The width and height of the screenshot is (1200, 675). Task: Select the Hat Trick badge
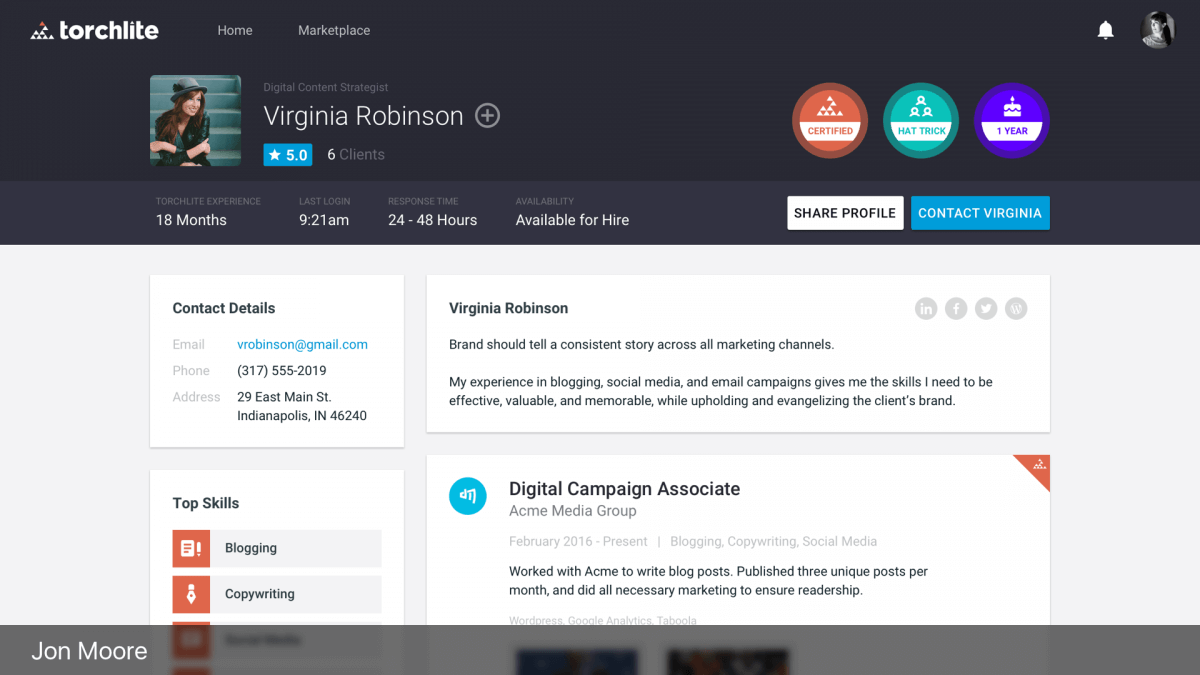pos(921,120)
